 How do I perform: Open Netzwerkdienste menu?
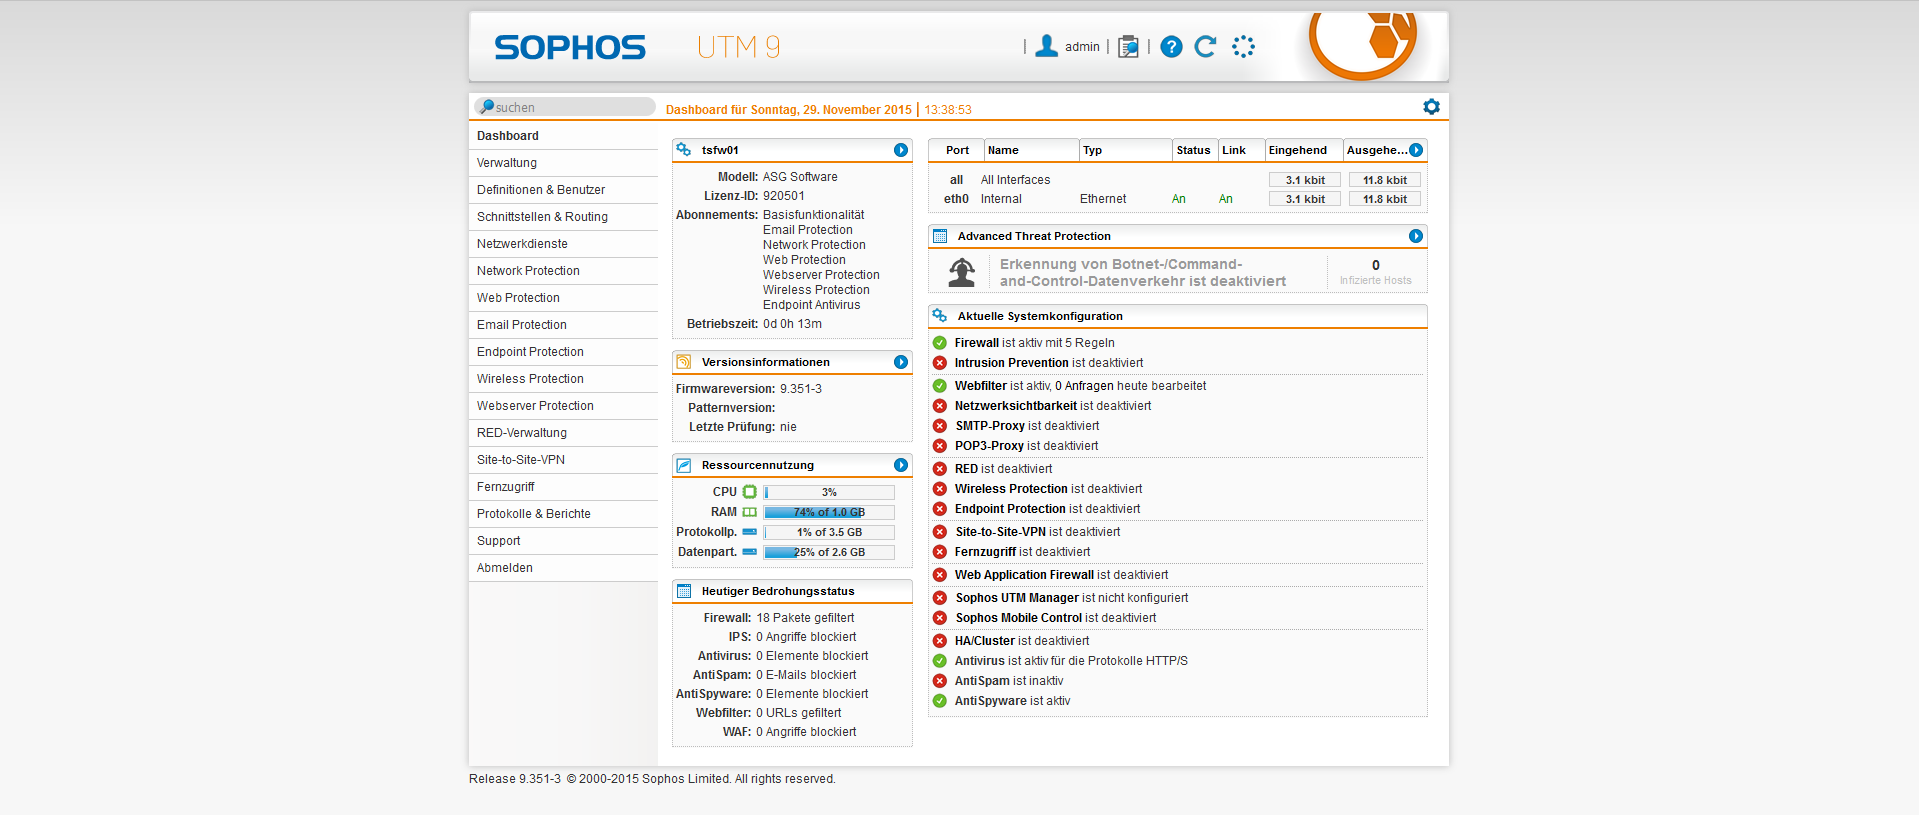pos(563,244)
